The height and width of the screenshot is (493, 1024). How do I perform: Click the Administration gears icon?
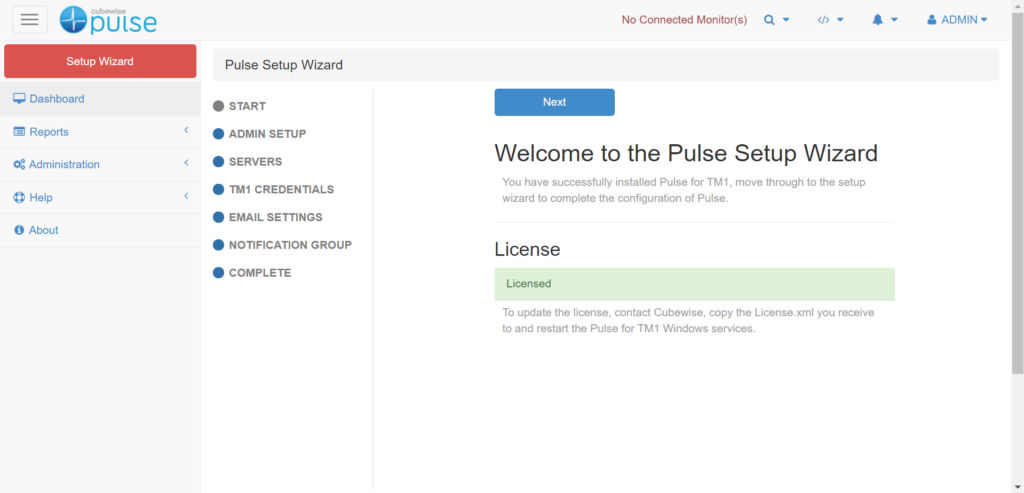(x=19, y=165)
